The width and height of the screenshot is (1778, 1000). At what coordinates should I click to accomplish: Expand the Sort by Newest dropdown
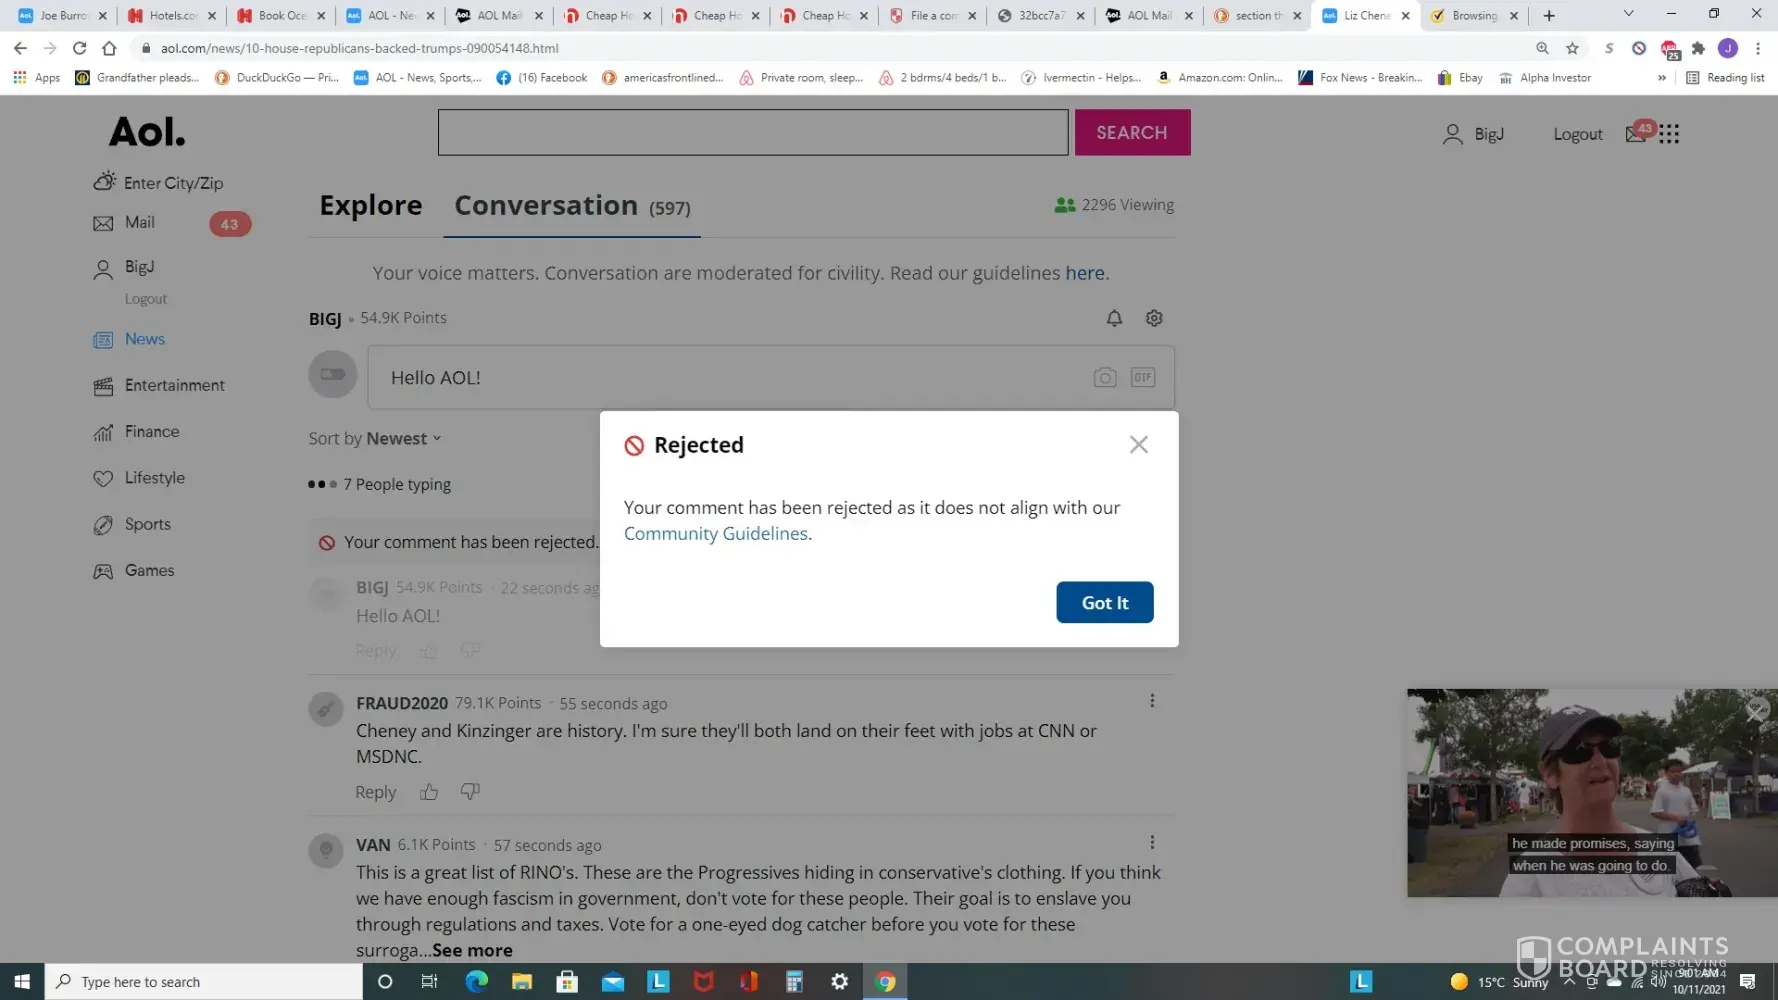(x=375, y=439)
